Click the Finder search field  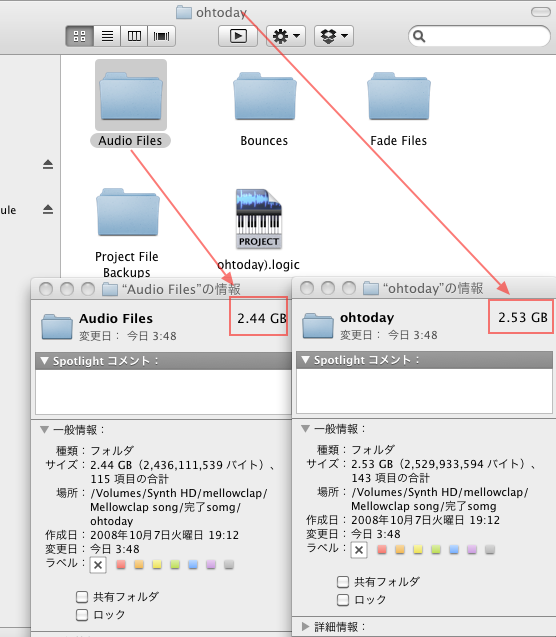pyautogui.click(x=479, y=36)
